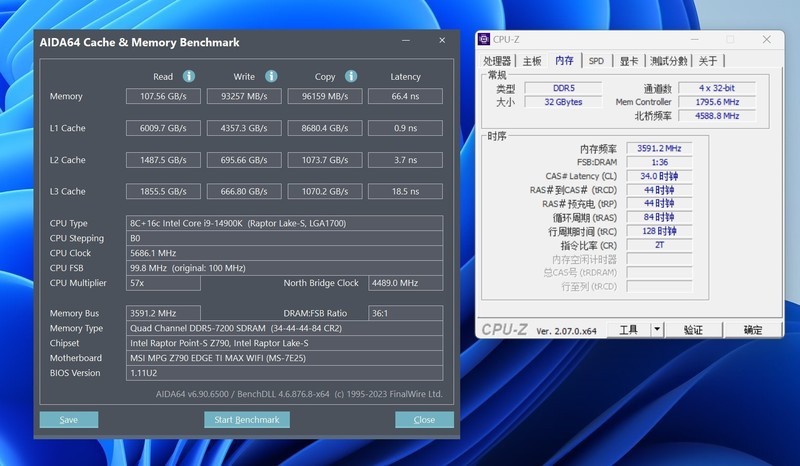Click the 验证 button in CPU-Z
Viewport: 800px width, 466px height.
(x=693, y=330)
